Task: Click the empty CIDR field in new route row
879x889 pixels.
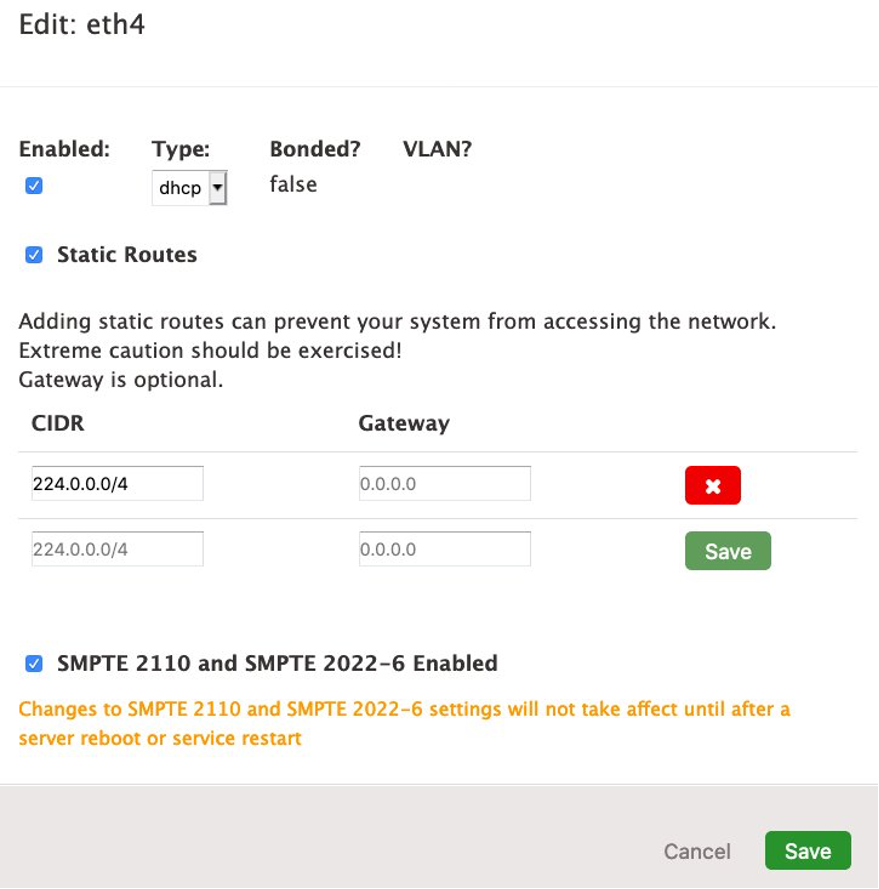Action: [117, 548]
